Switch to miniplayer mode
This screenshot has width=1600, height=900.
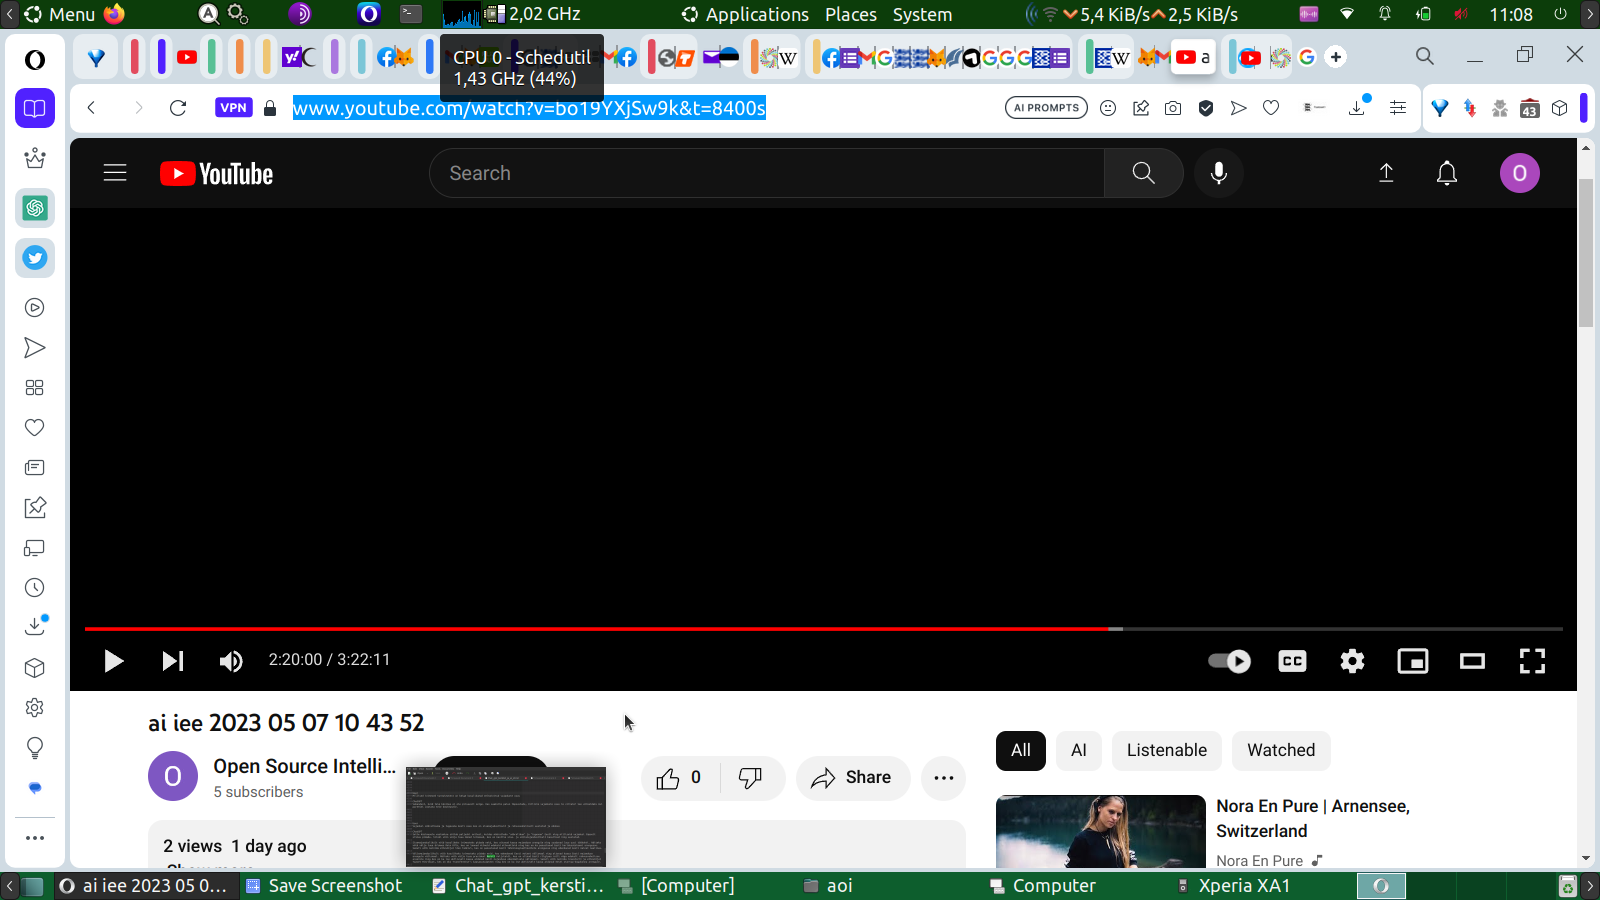coord(1412,661)
